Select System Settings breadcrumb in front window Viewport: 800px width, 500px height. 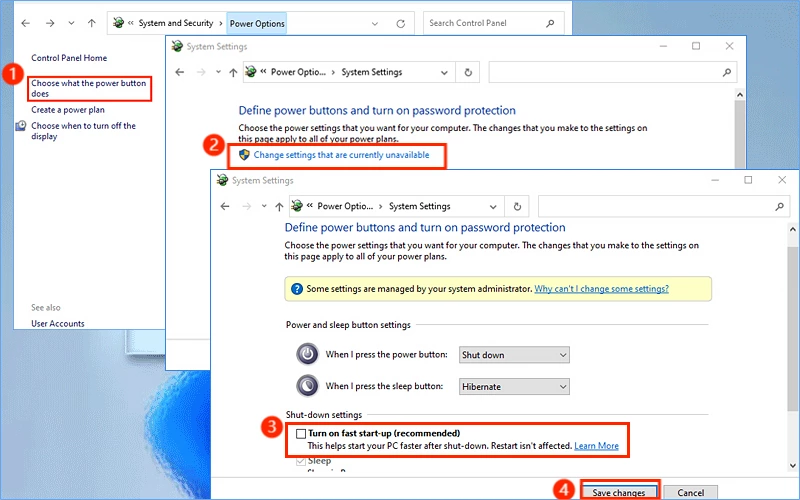click(x=419, y=206)
